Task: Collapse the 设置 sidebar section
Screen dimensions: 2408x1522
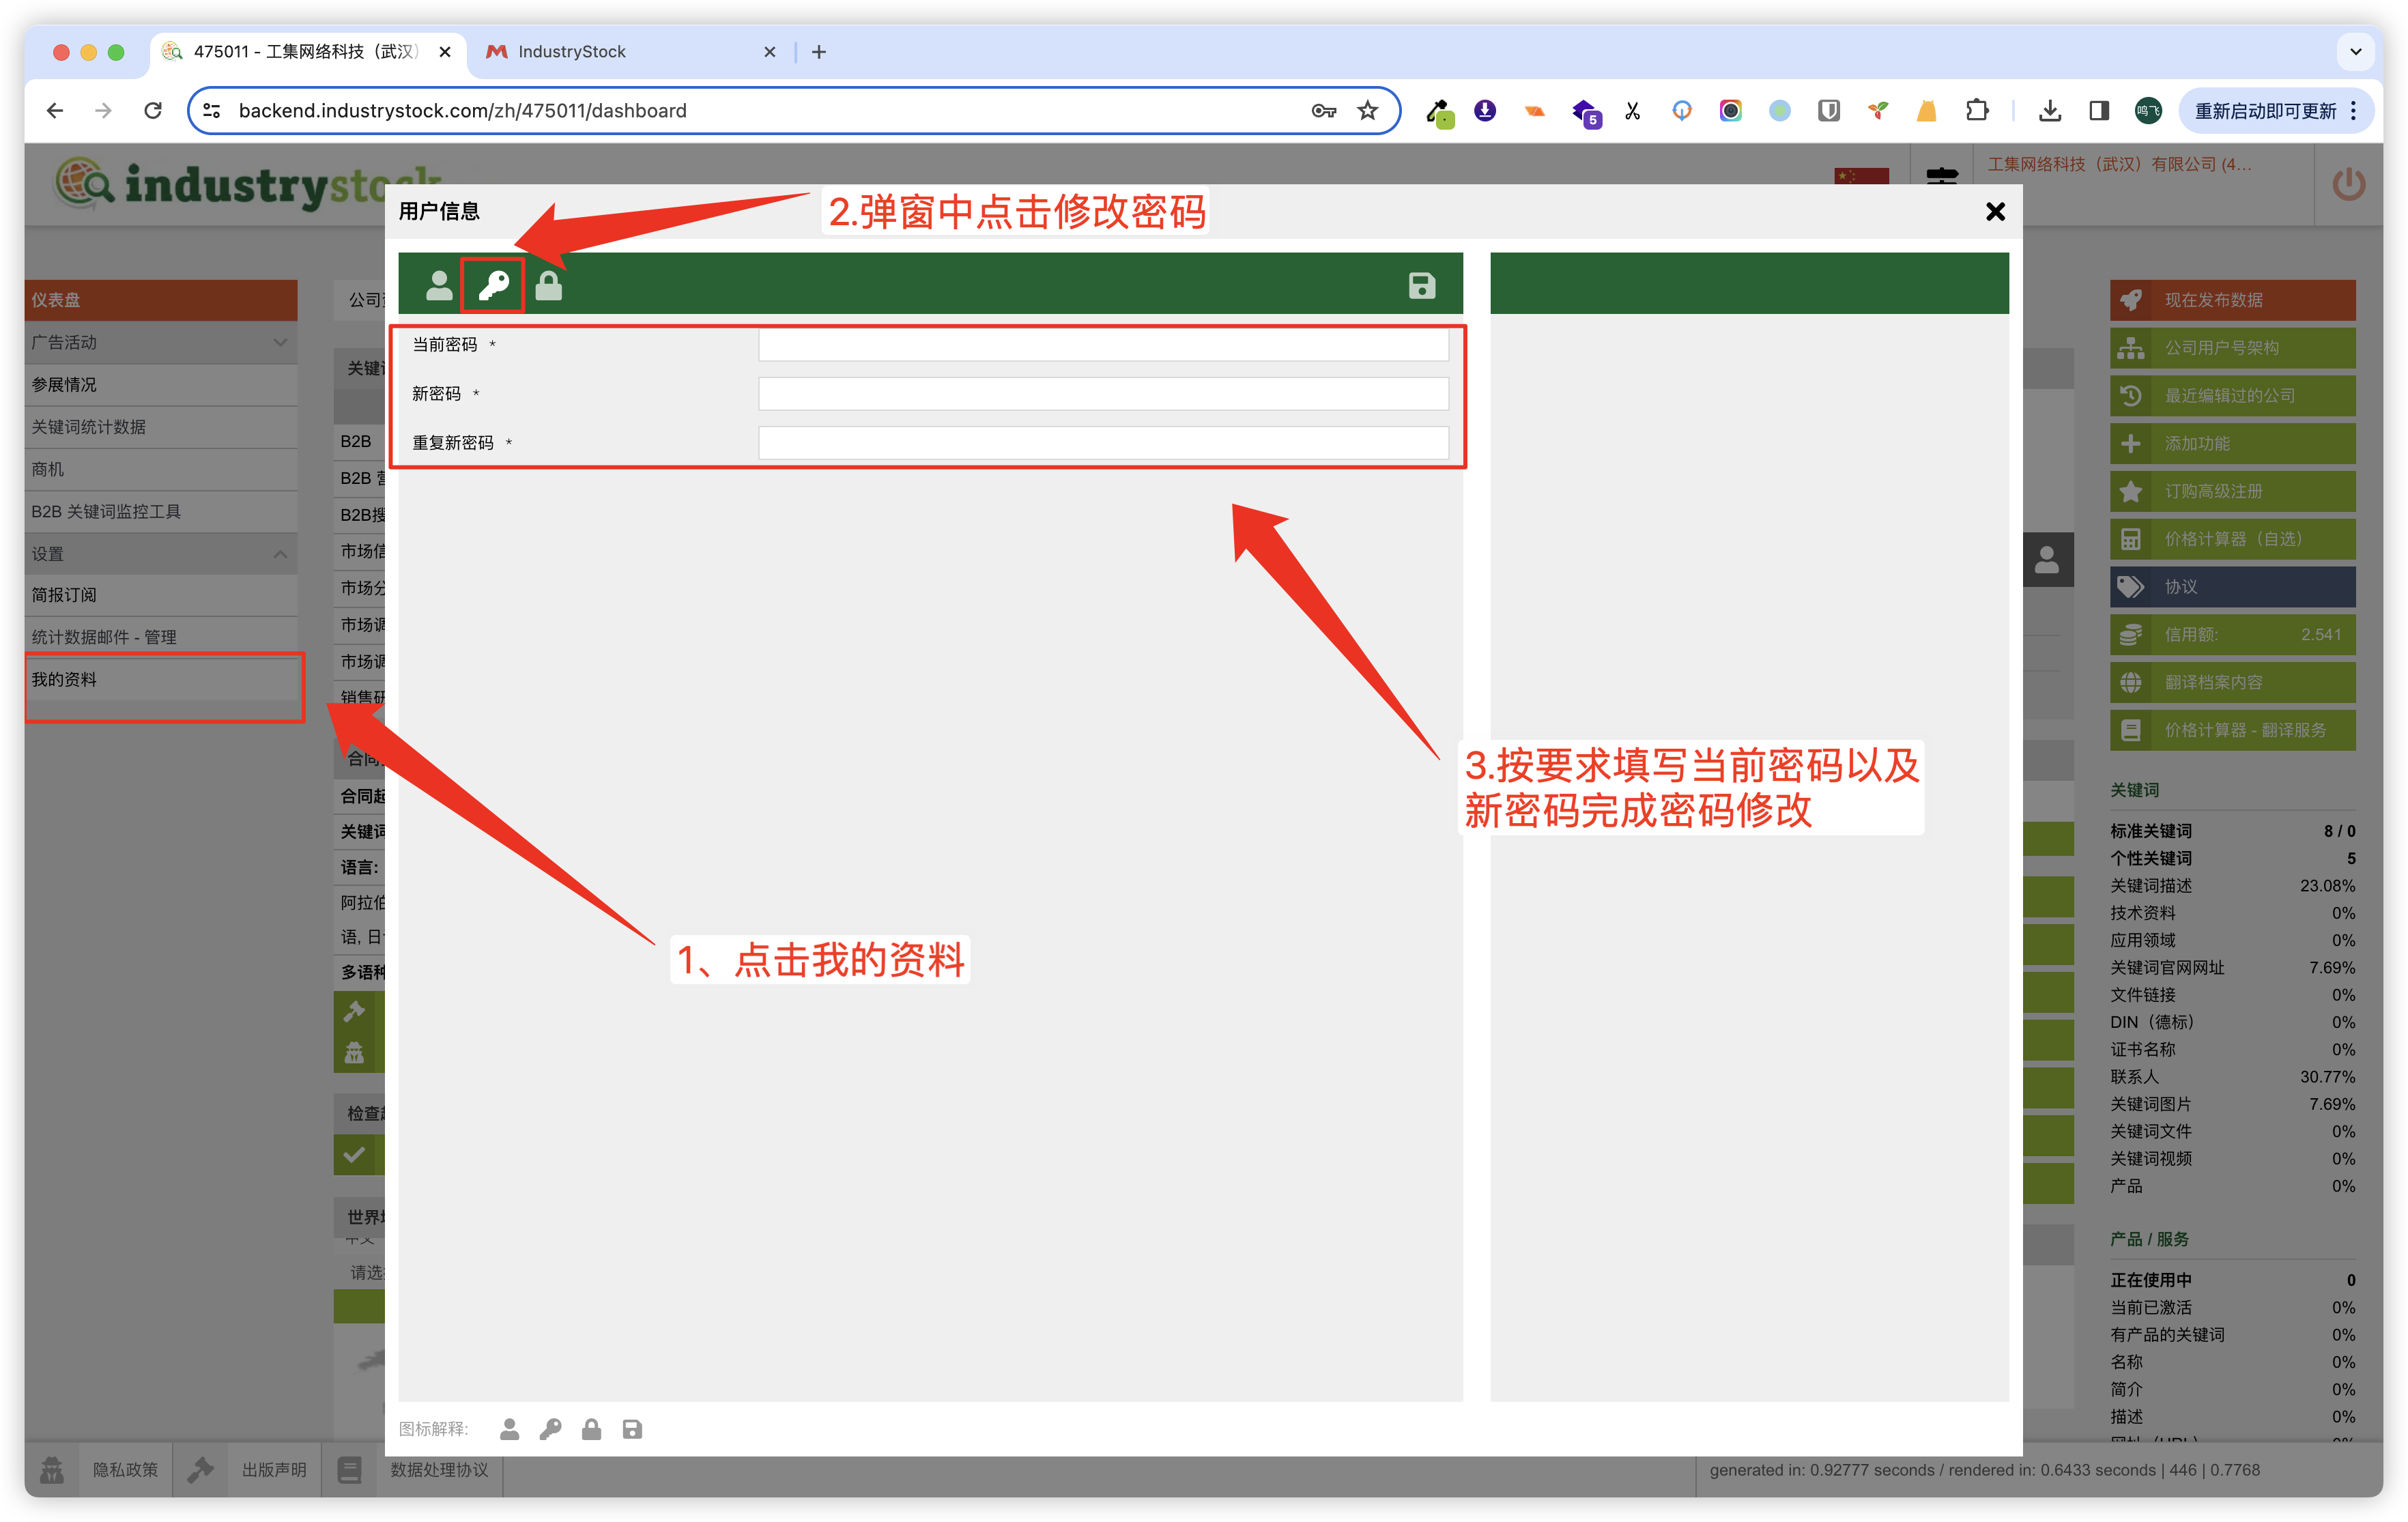Action: pyautogui.click(x=160, y=554)
